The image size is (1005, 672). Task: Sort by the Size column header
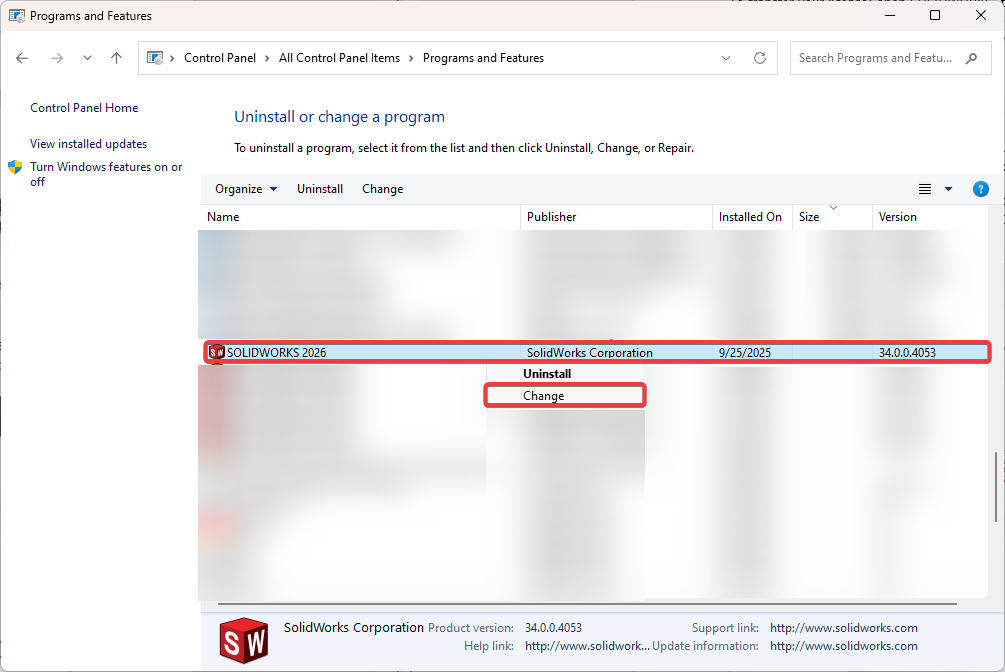(x=832, y=217)
